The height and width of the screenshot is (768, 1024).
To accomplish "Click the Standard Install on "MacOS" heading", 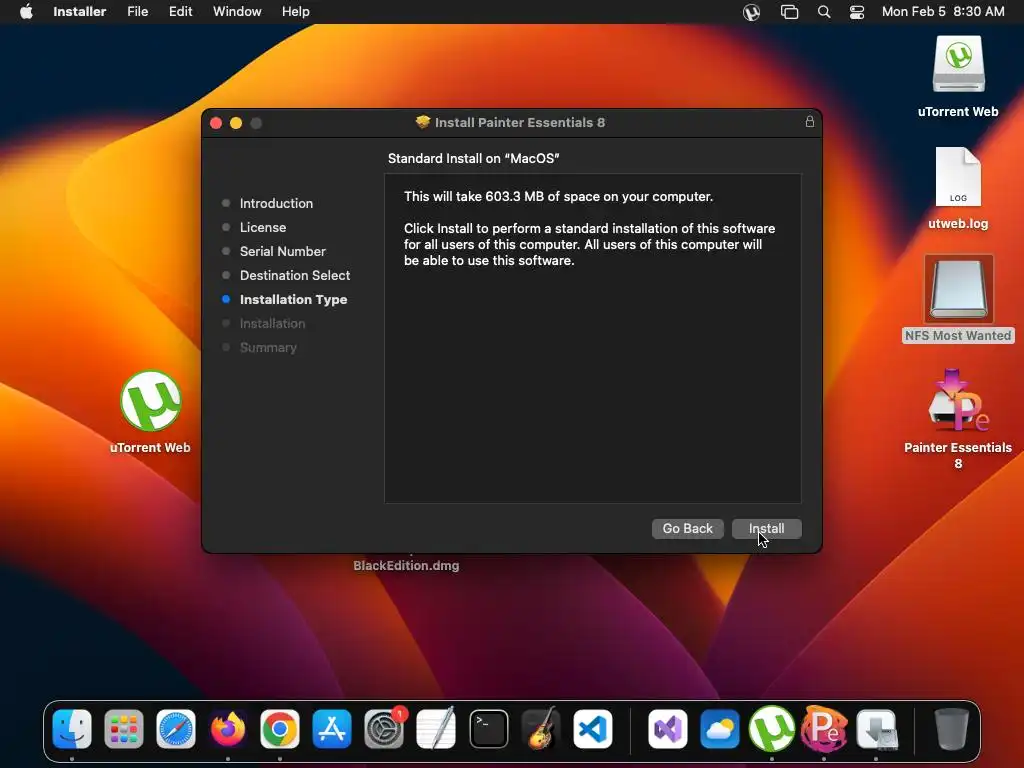I will click(x=473, y=158).
